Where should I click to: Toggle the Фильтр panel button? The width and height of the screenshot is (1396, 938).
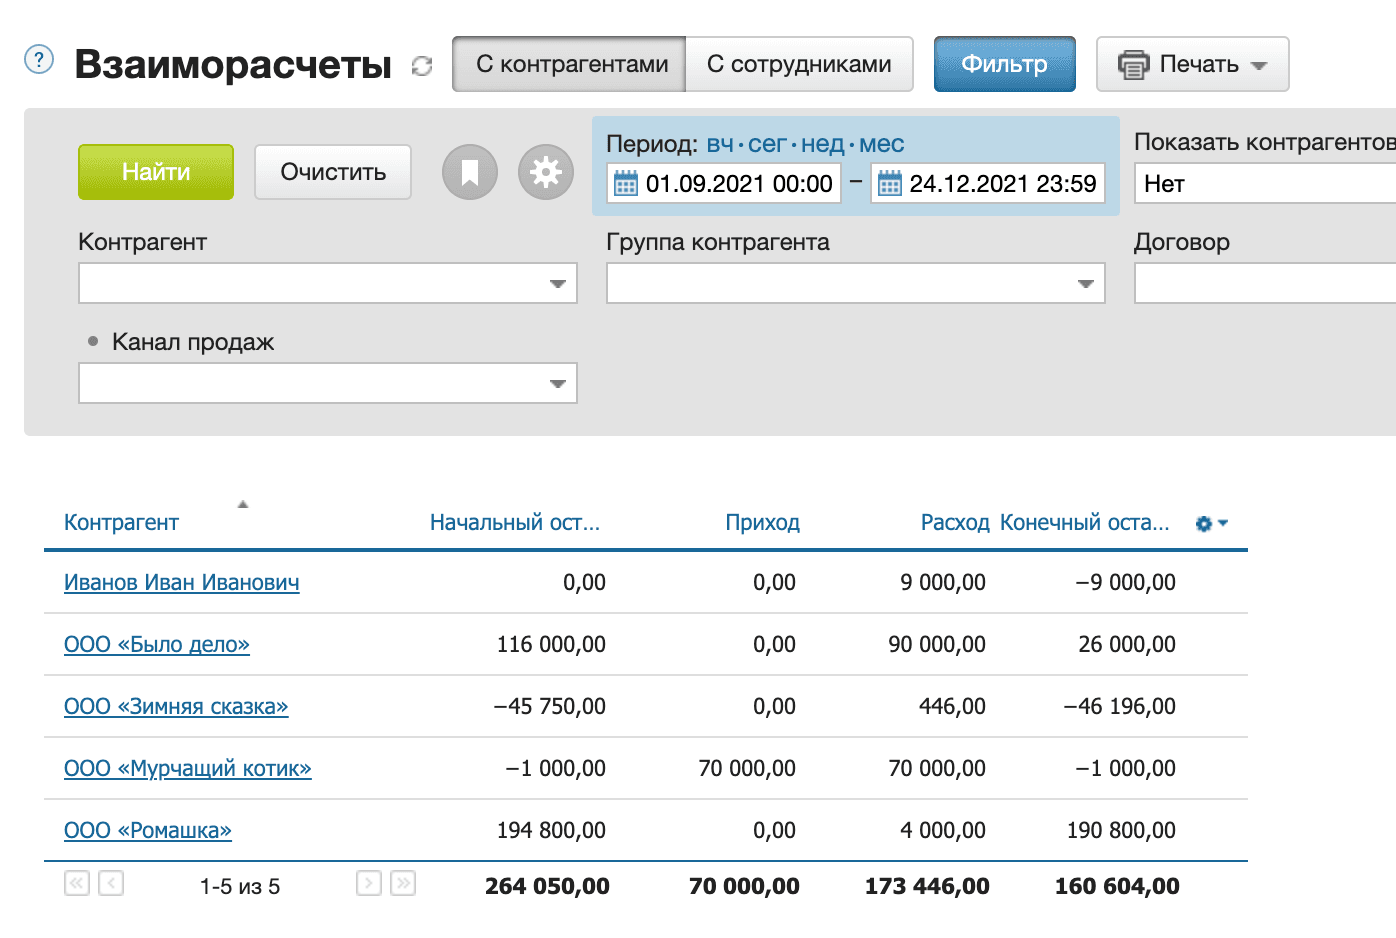tap(1004, 64)
